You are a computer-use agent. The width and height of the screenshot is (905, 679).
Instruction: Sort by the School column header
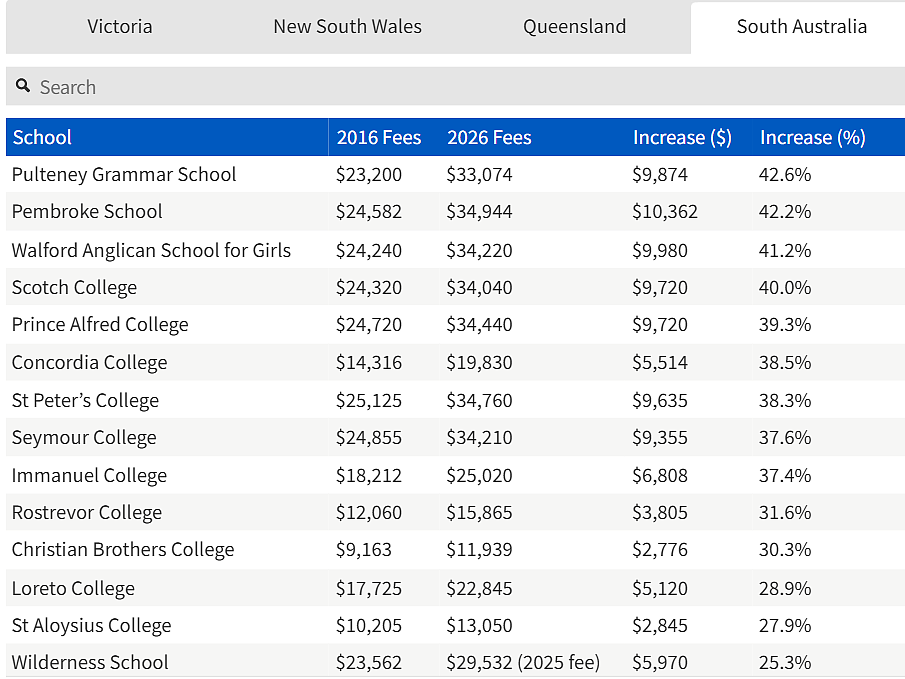[x=42, y=137]
